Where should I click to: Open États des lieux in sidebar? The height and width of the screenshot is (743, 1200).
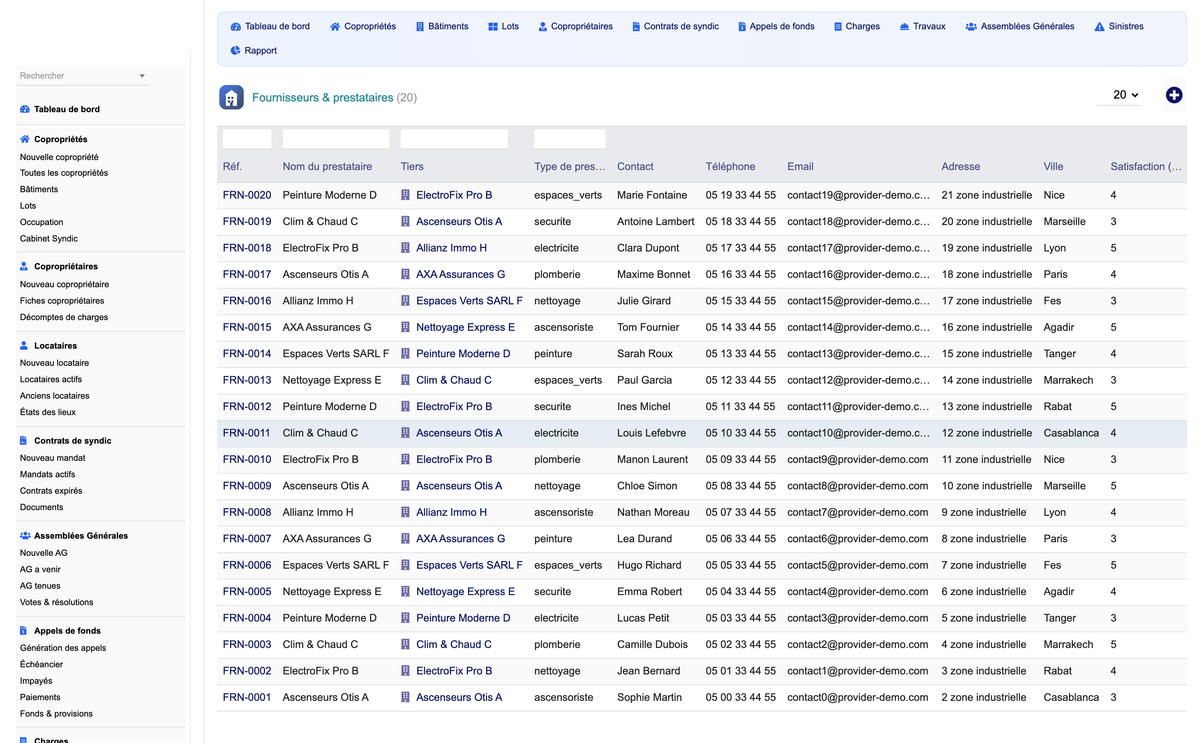click(48, 412)
